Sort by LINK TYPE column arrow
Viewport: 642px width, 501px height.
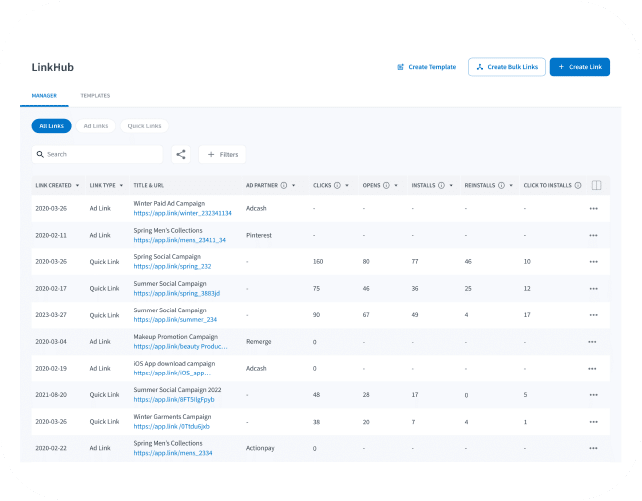tap(123, 185)
